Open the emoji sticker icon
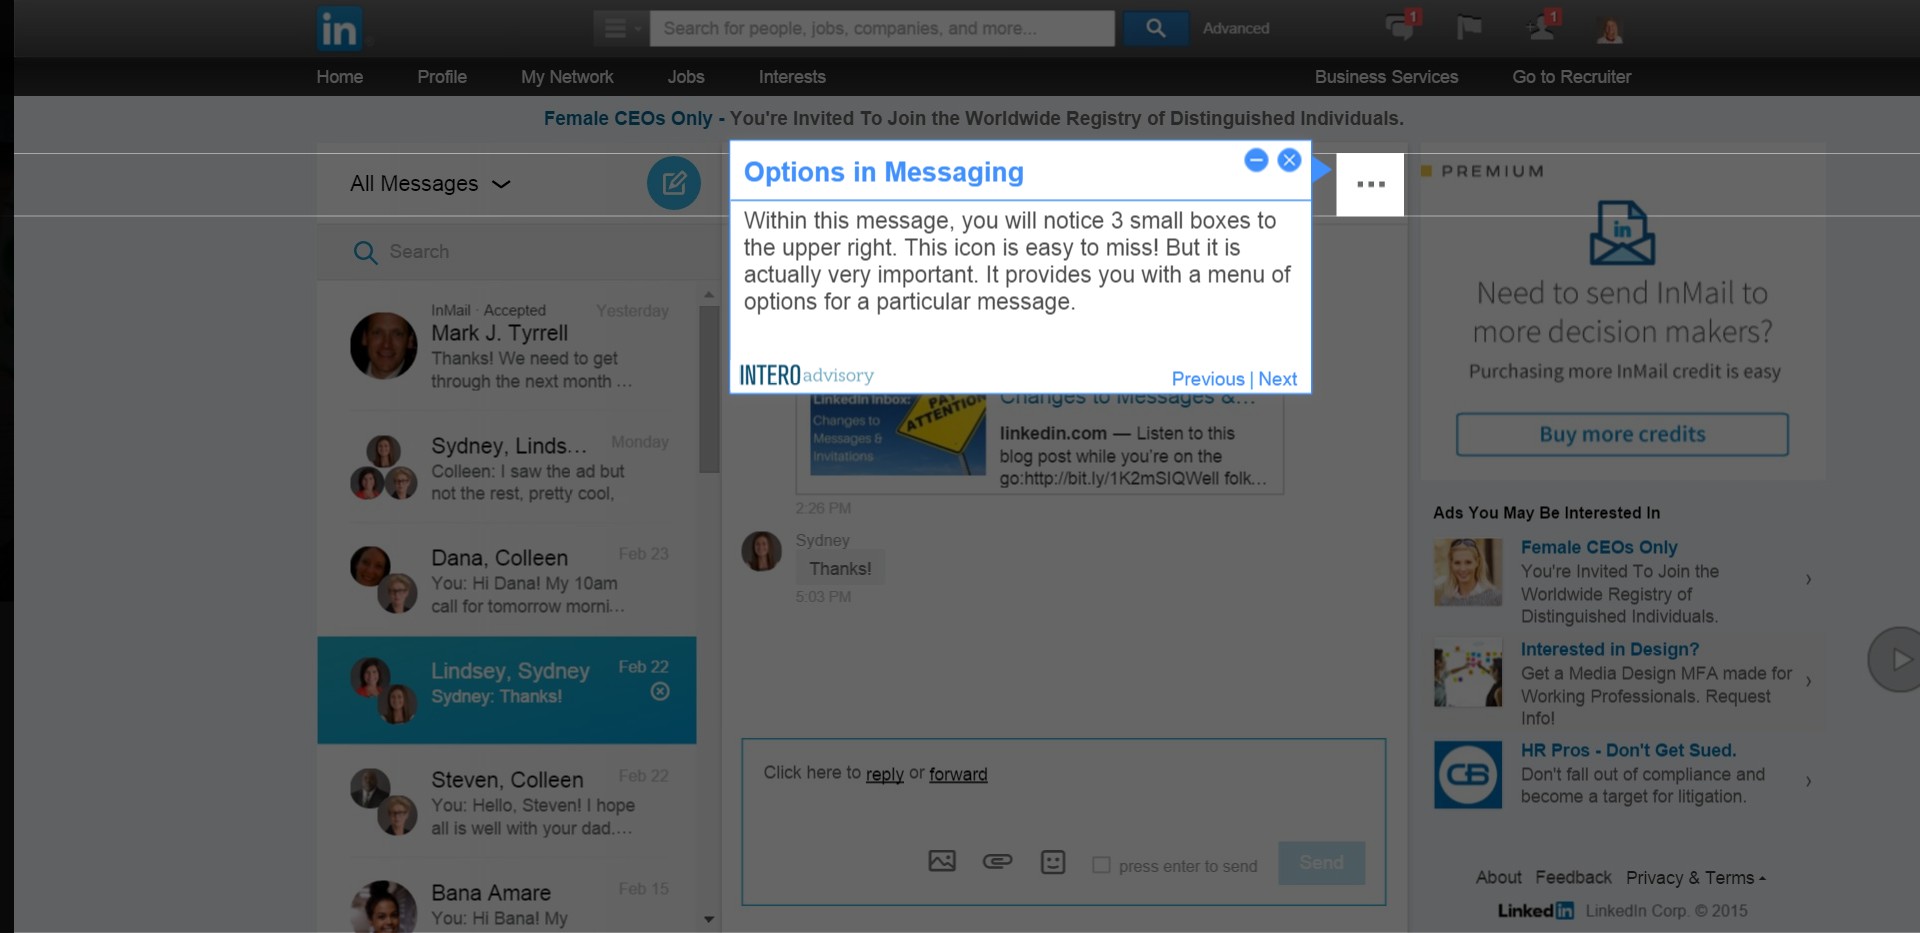 pyautogui.click(x=1053, y=861)
